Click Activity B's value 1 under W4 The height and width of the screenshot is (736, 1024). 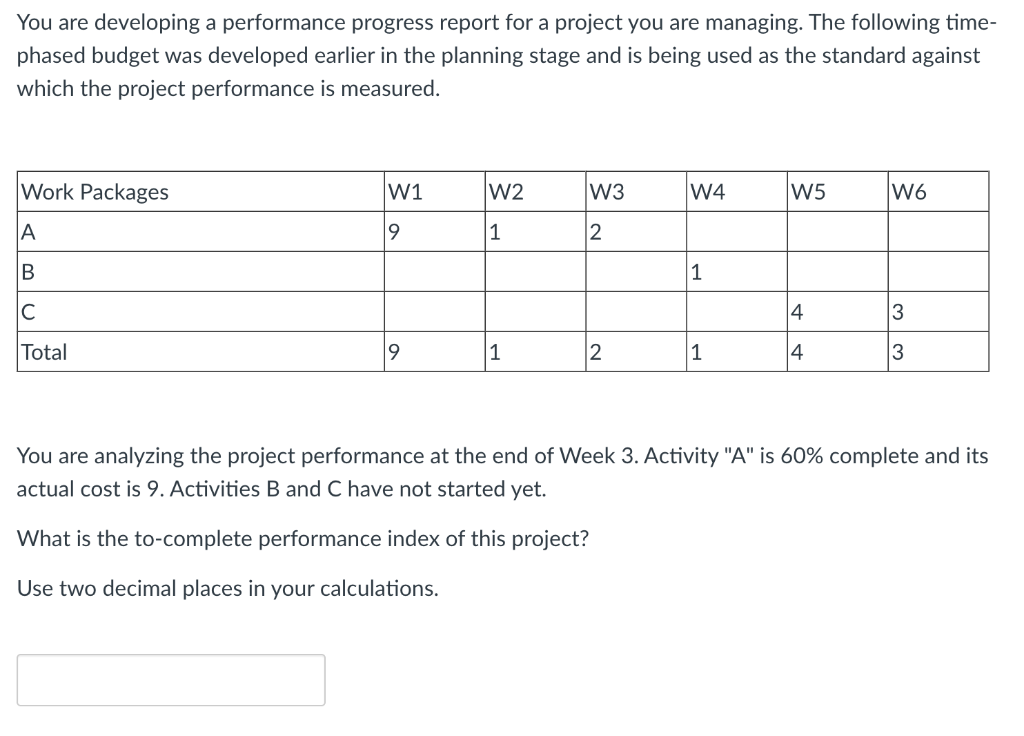pyautogui.click(x=693, y=271)
